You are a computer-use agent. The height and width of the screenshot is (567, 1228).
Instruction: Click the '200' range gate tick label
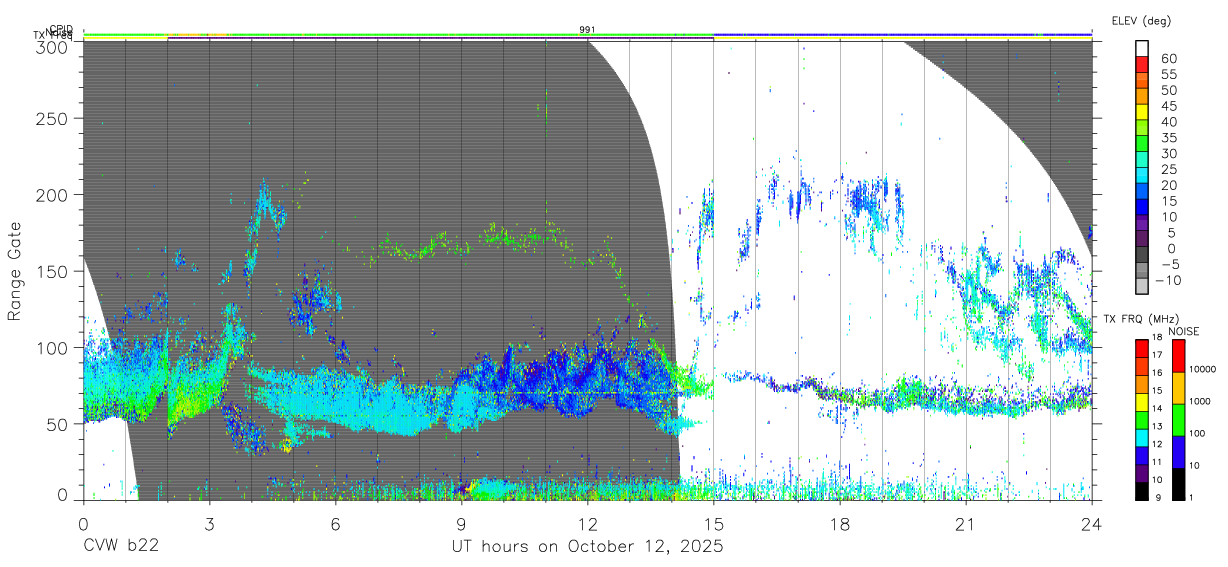point(52,195)
